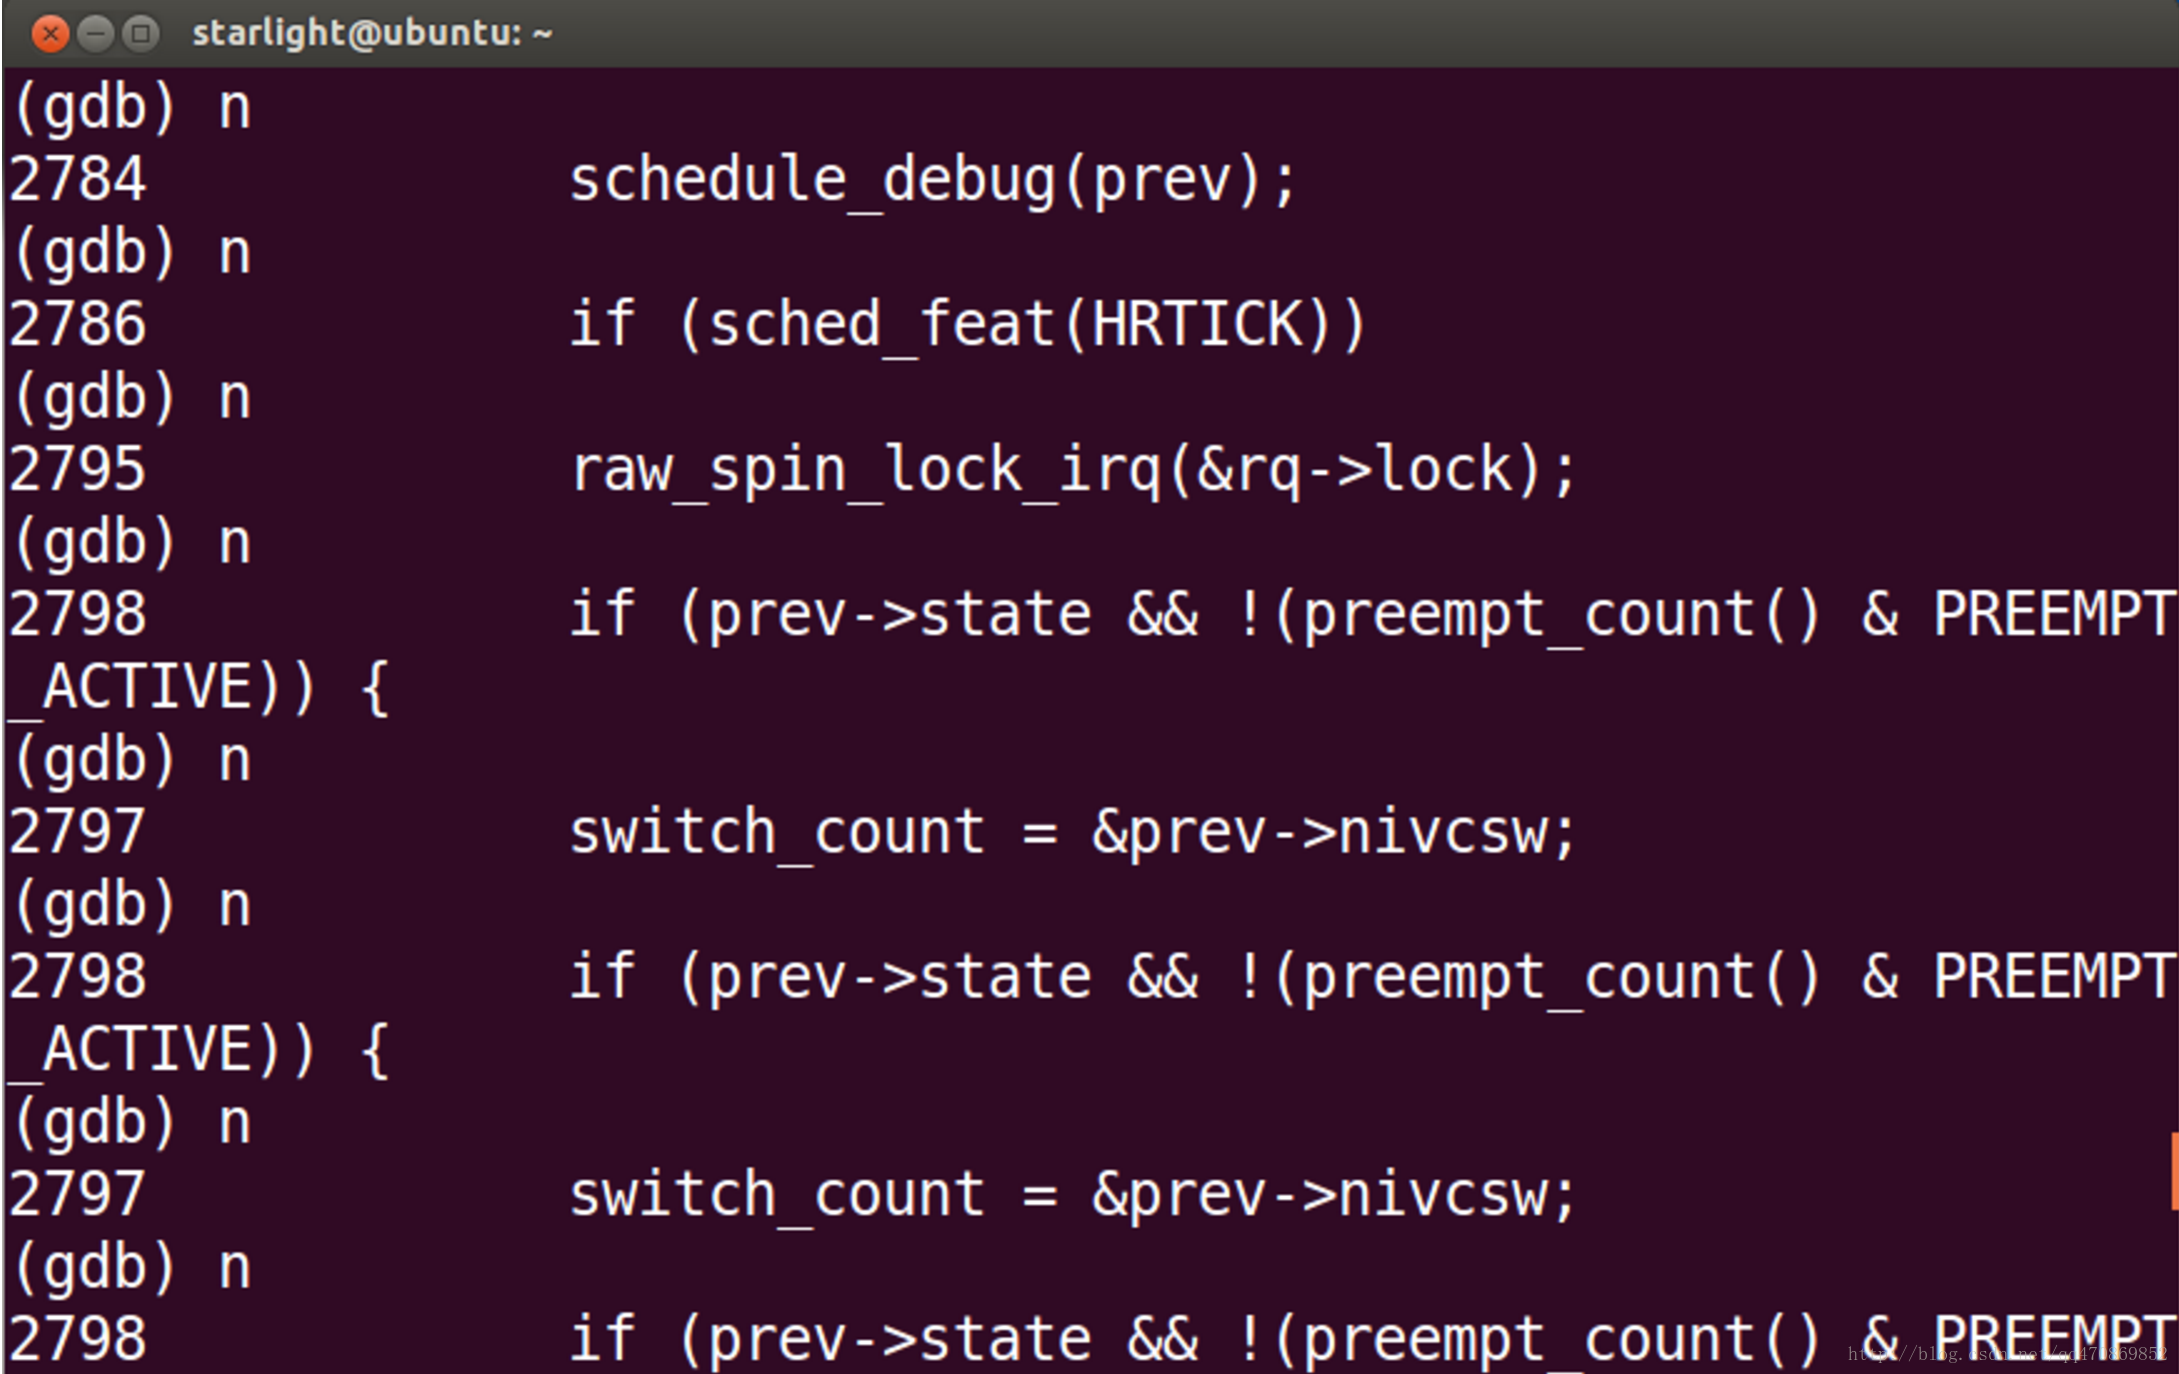Click the if (sched_feat(HRTICK)) code text
This screenshot has height=1374, width=2179.
coord(967,326)
